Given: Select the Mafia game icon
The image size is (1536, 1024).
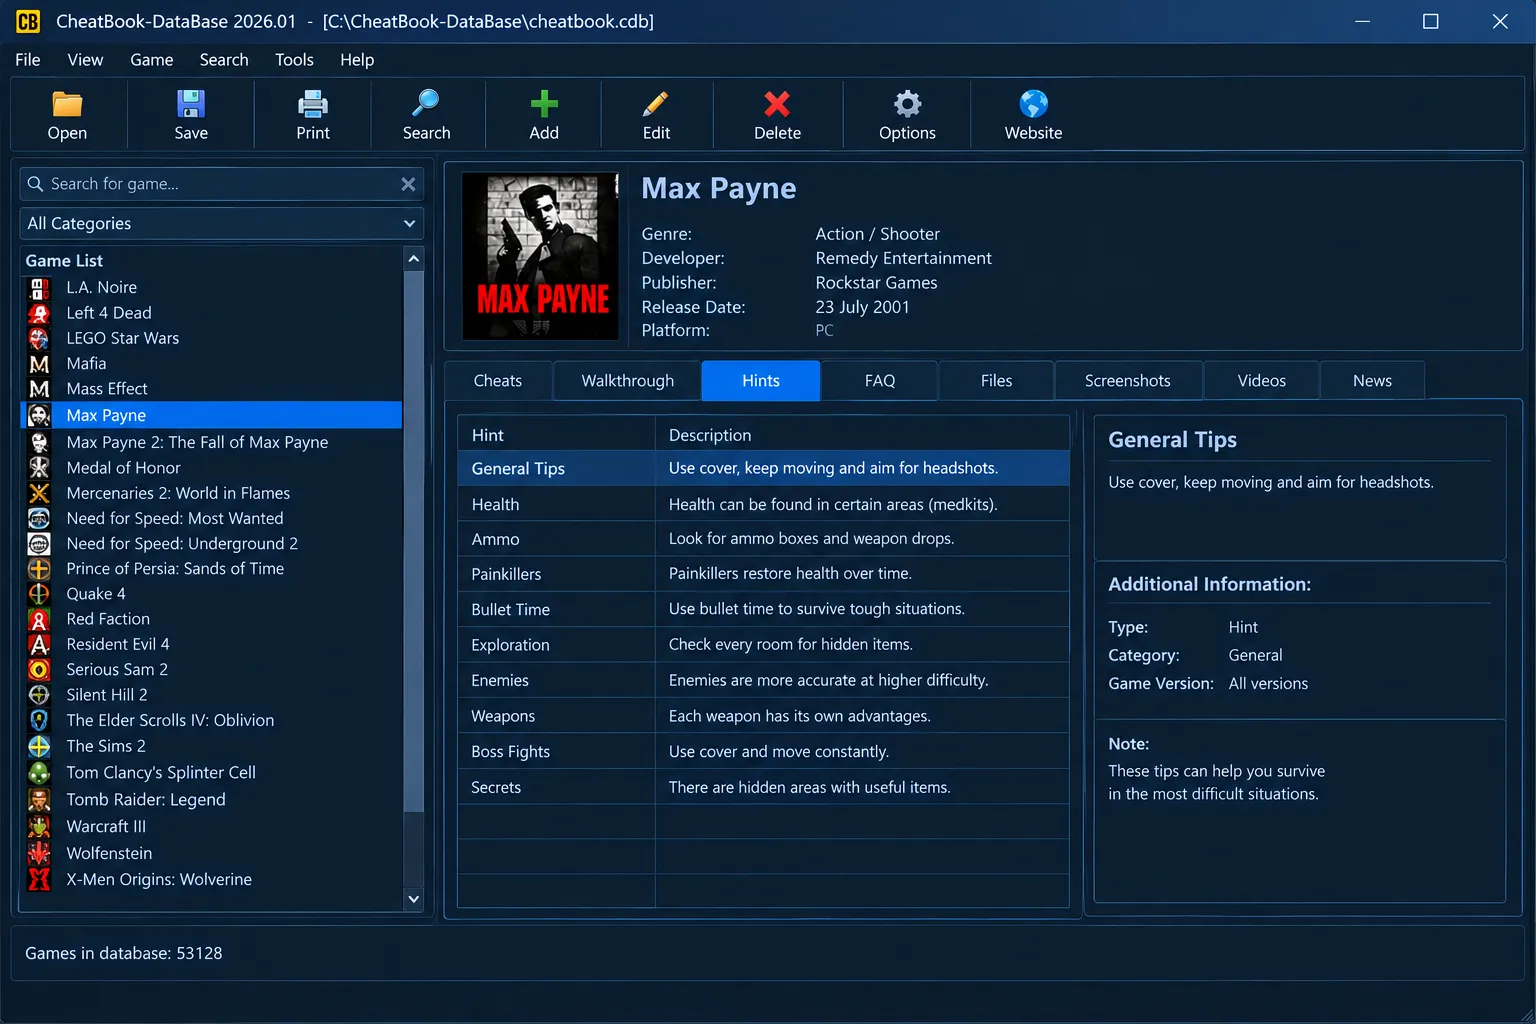Looking at the screenshot, I should 39,364.
